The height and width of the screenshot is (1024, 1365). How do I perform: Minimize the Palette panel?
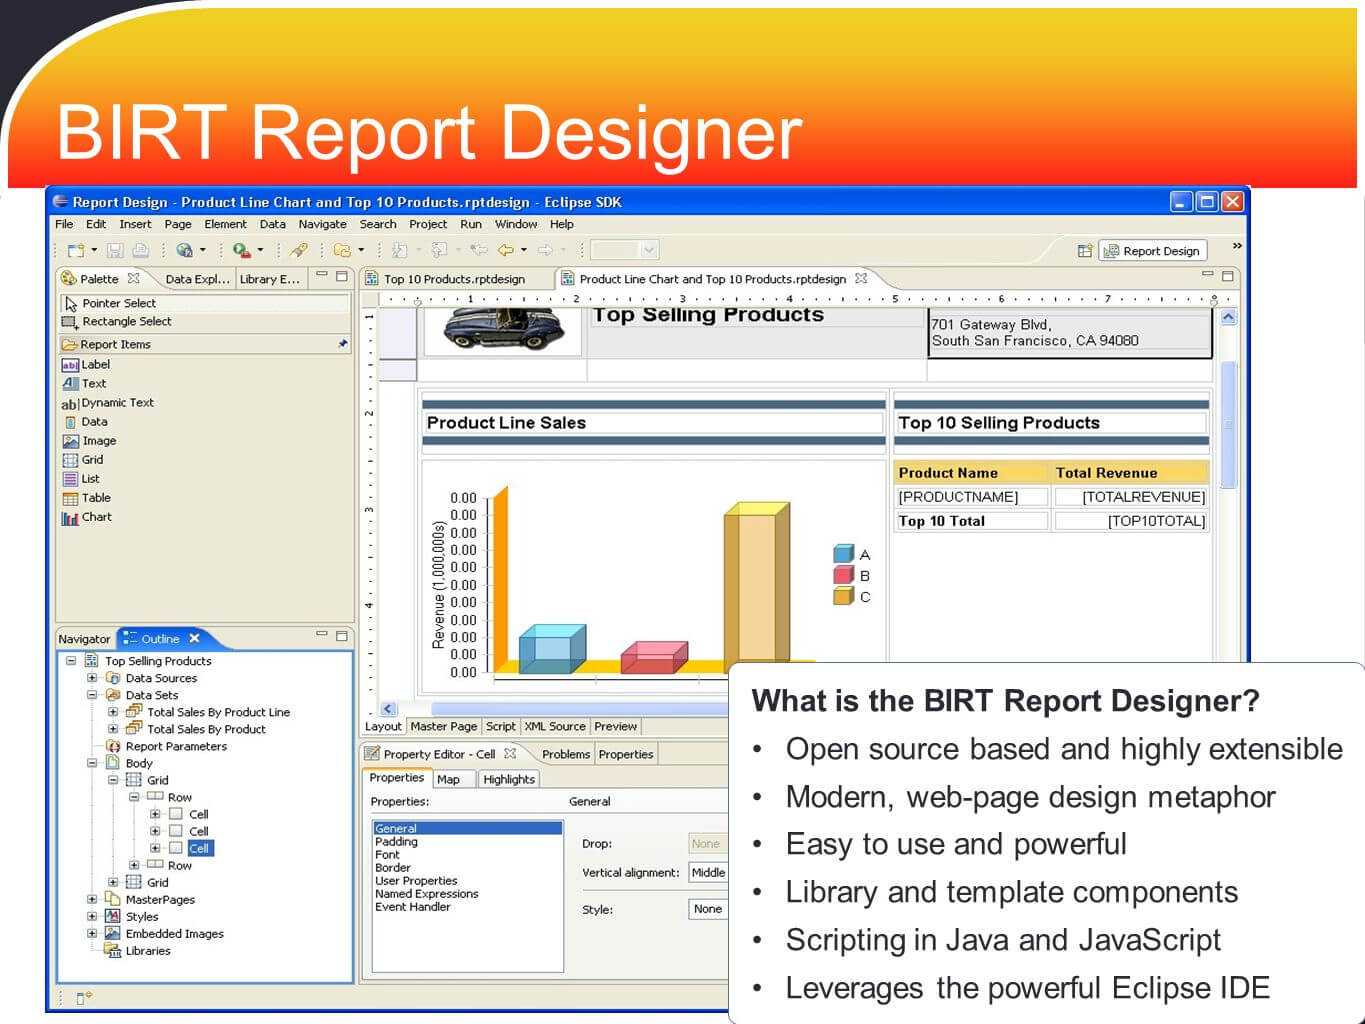click(322, 274)
